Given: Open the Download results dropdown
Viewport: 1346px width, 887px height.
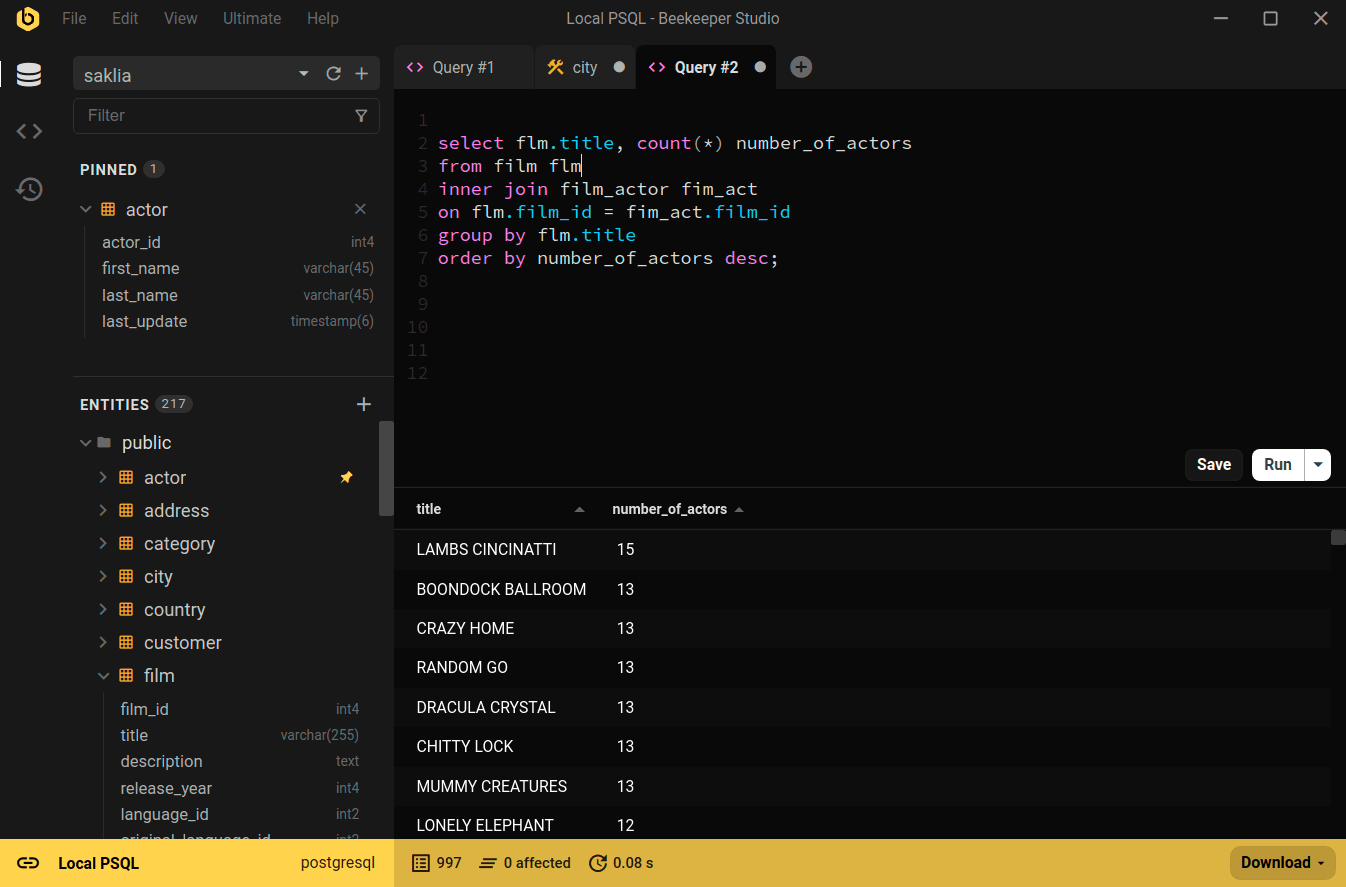Looking at the screenshot, I should pos(1281,862).
